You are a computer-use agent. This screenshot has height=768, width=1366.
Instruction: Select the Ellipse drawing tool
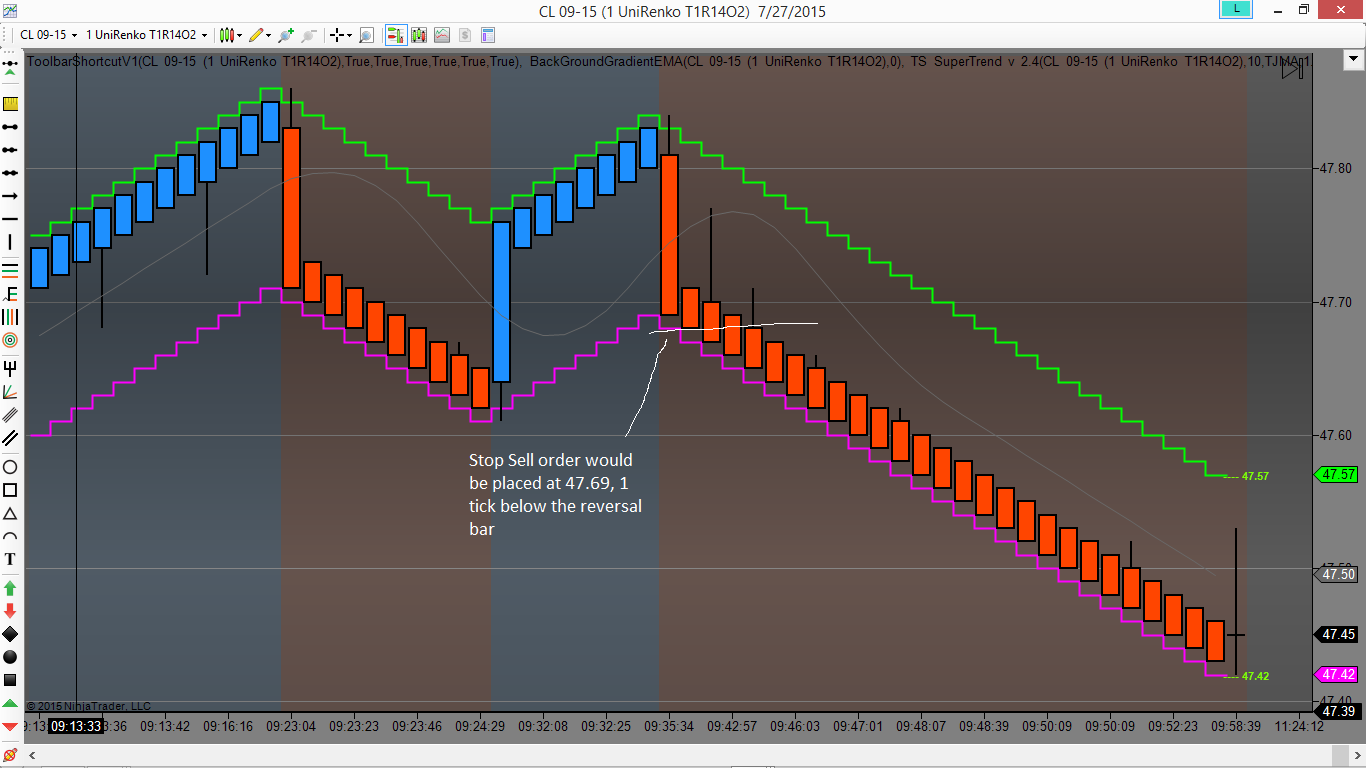click(10, 467)
